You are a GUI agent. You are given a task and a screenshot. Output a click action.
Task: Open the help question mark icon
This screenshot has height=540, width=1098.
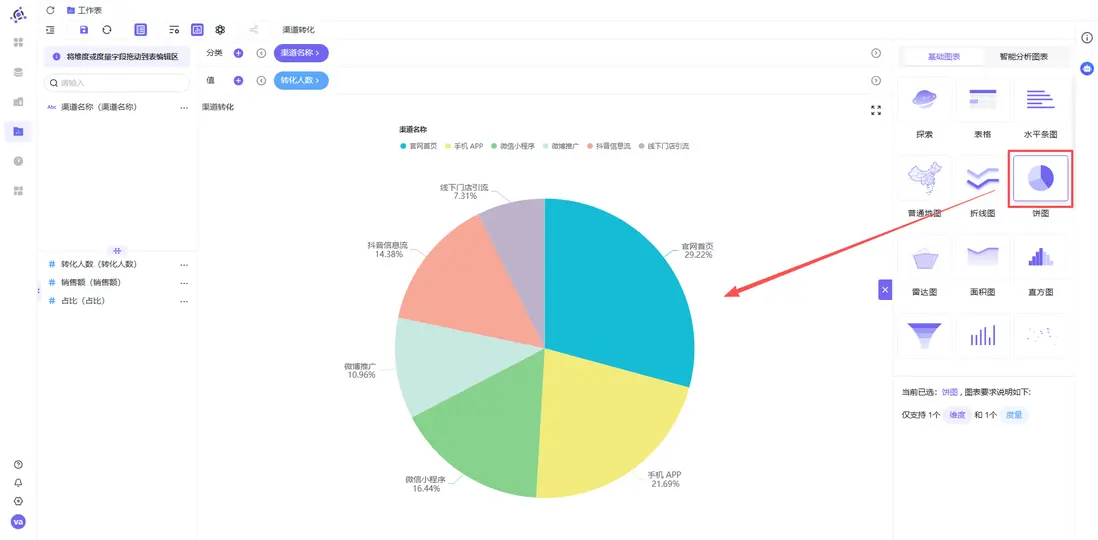pyautogui.click(x=18, y=464)
